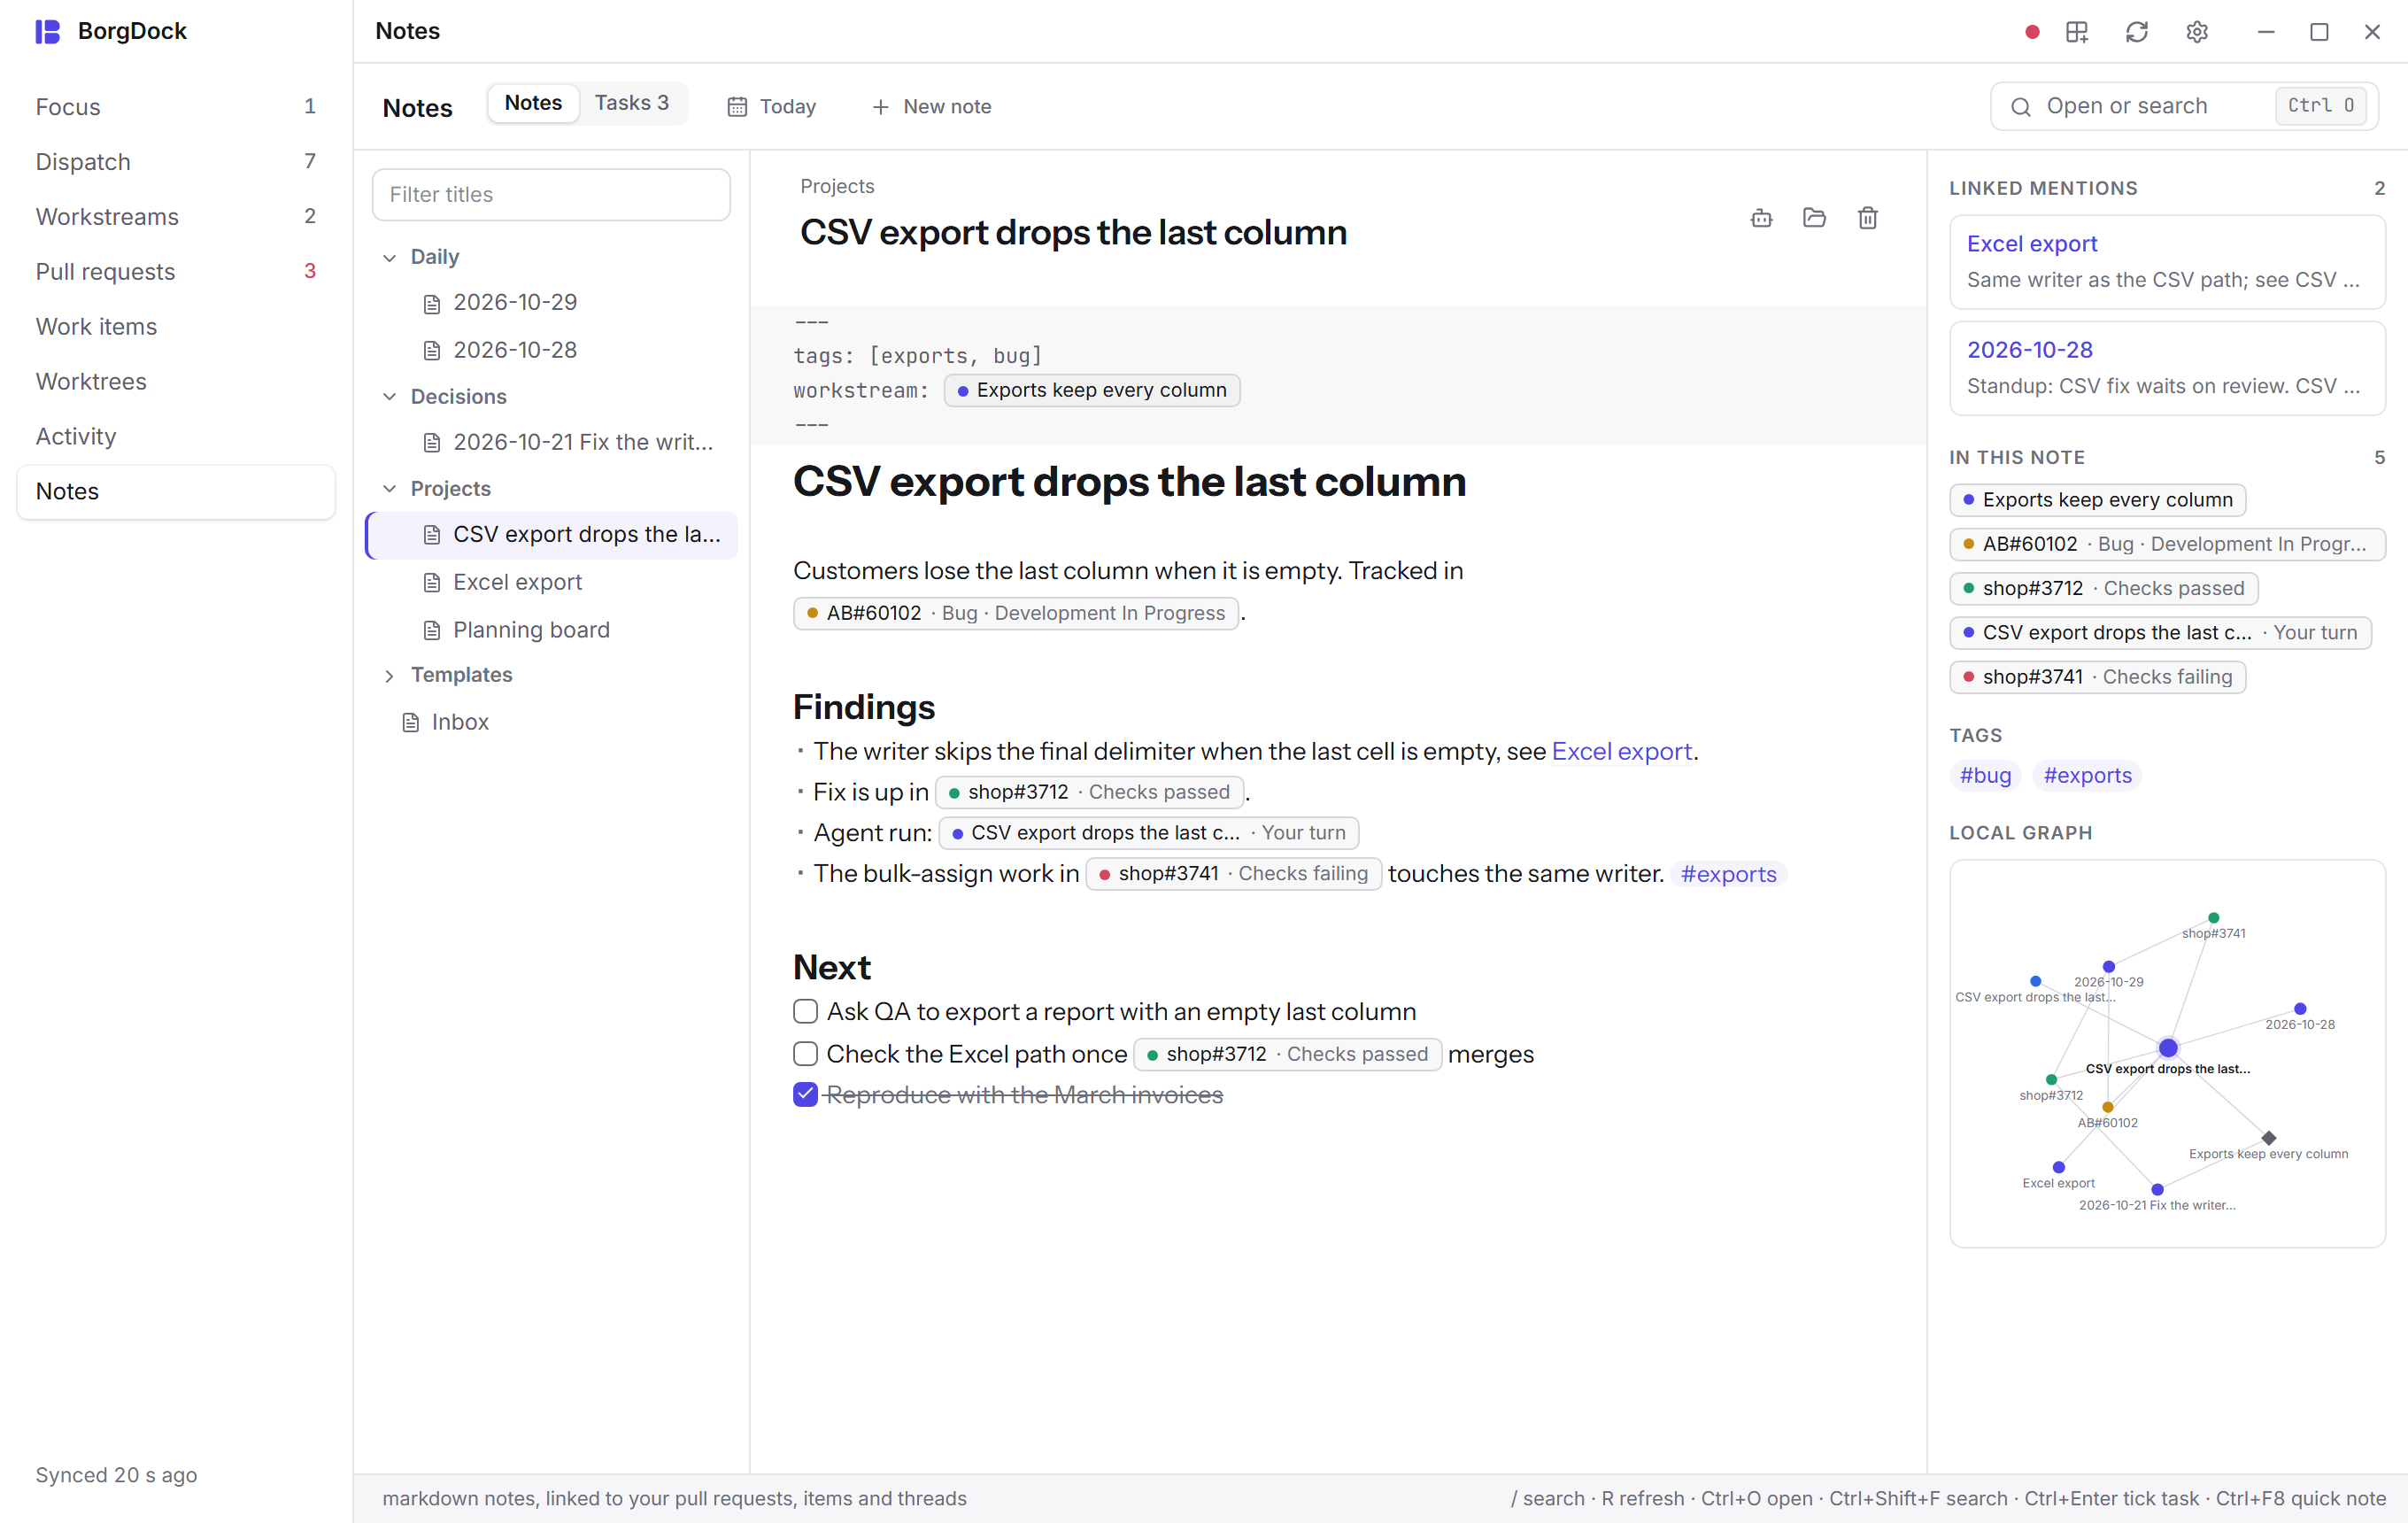Click the BorgDock logo icon
The width and height of the screenshot is (2408, 1523).
(47, 31)
